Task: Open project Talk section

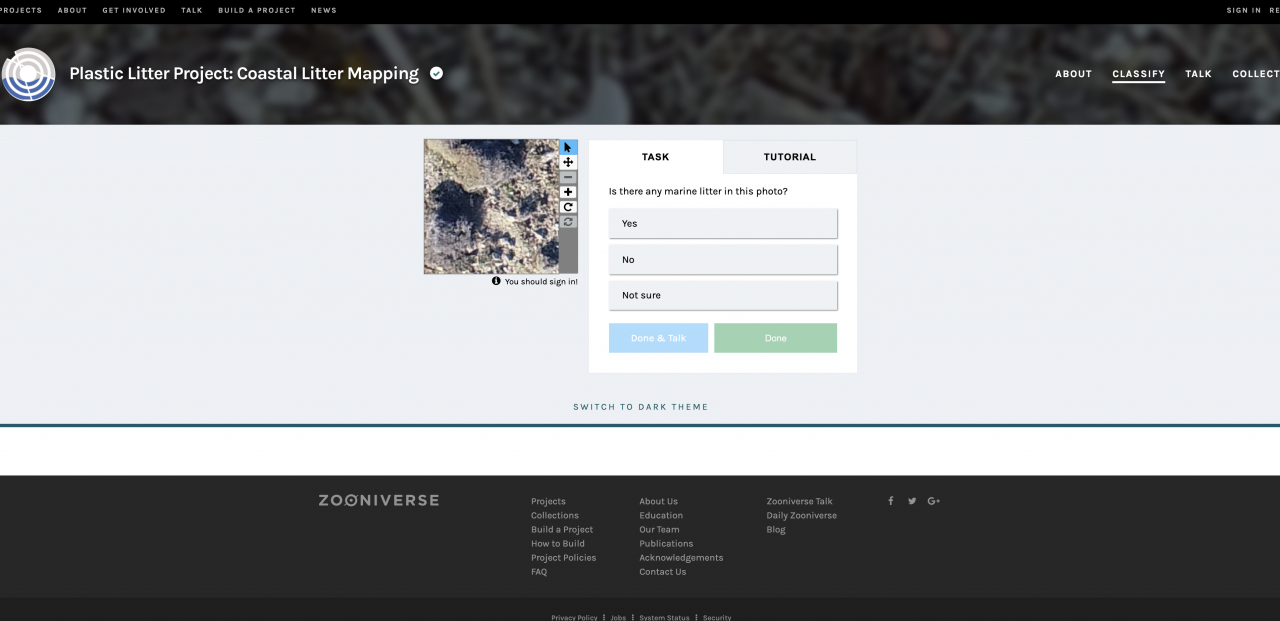Action: pos(1198,74)
